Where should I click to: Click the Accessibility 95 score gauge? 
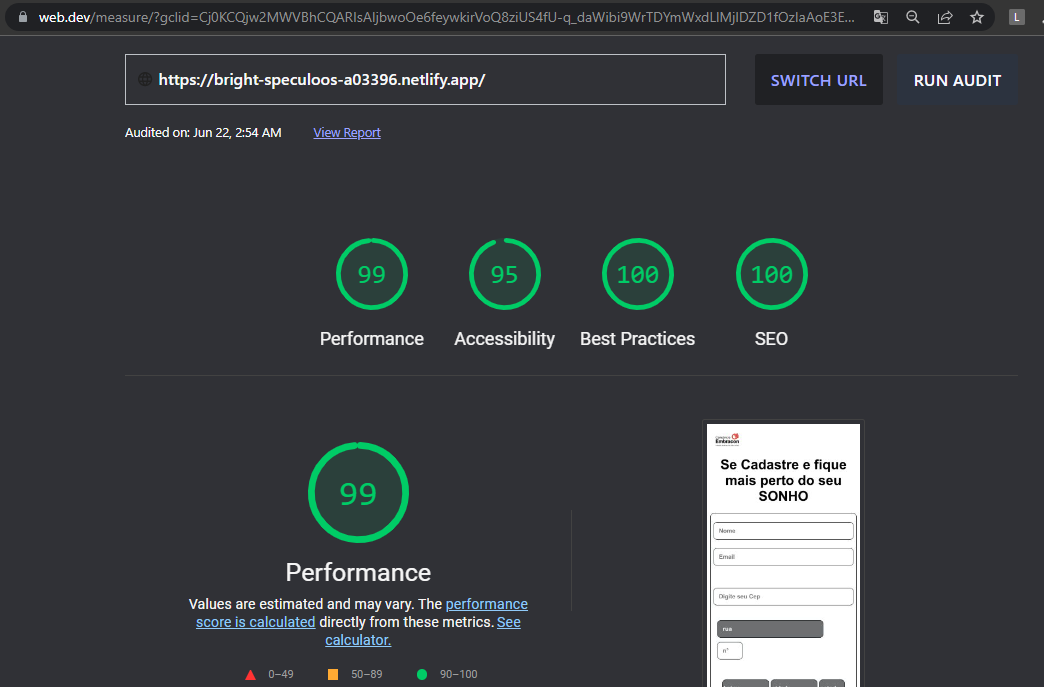pyautogui.click(x=505, y=274)
